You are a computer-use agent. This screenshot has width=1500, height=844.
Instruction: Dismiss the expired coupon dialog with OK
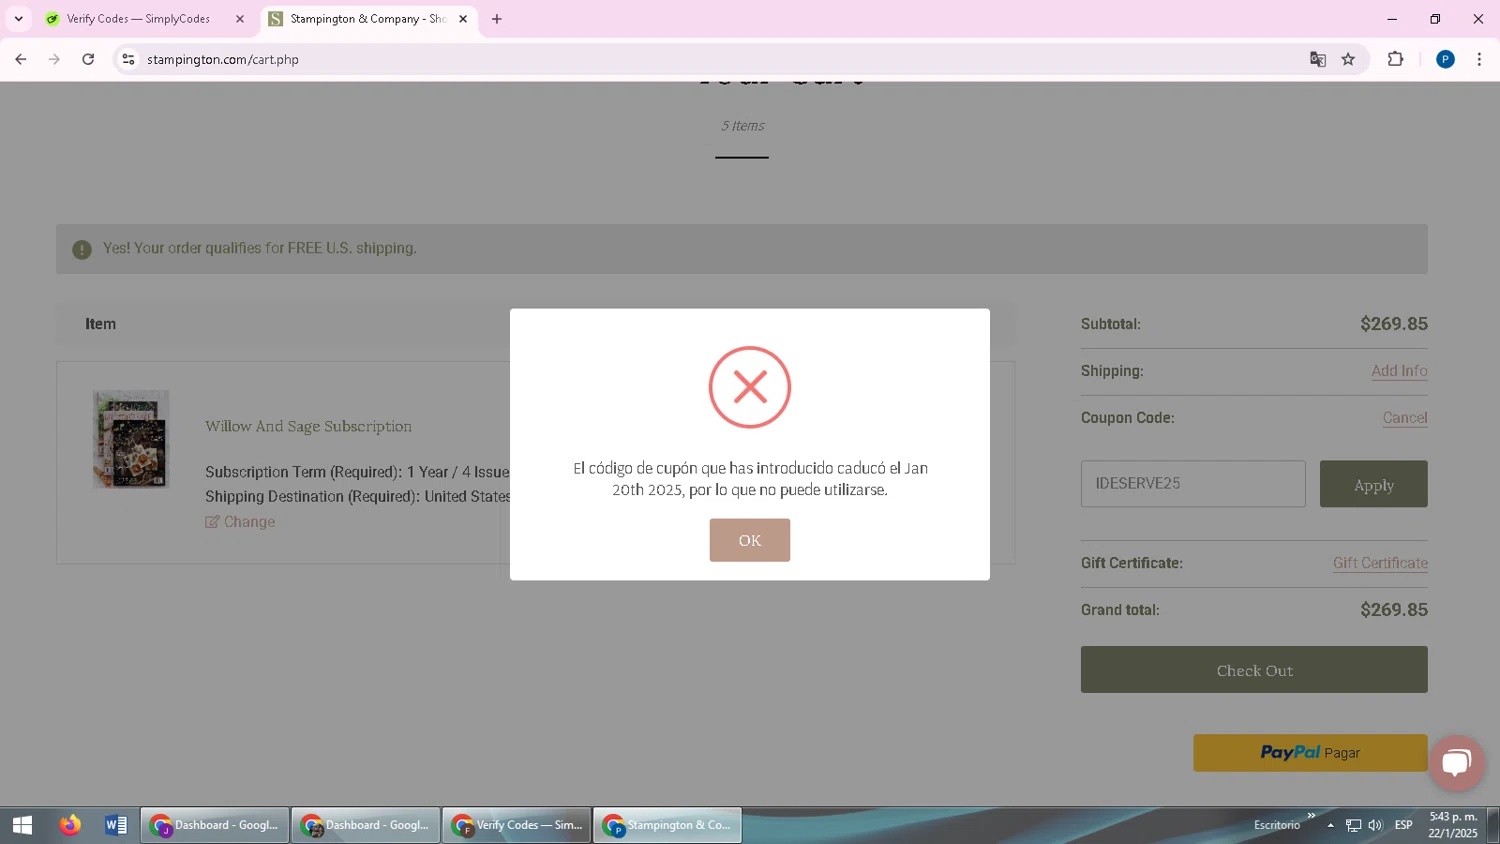click(x=749, y=540)
